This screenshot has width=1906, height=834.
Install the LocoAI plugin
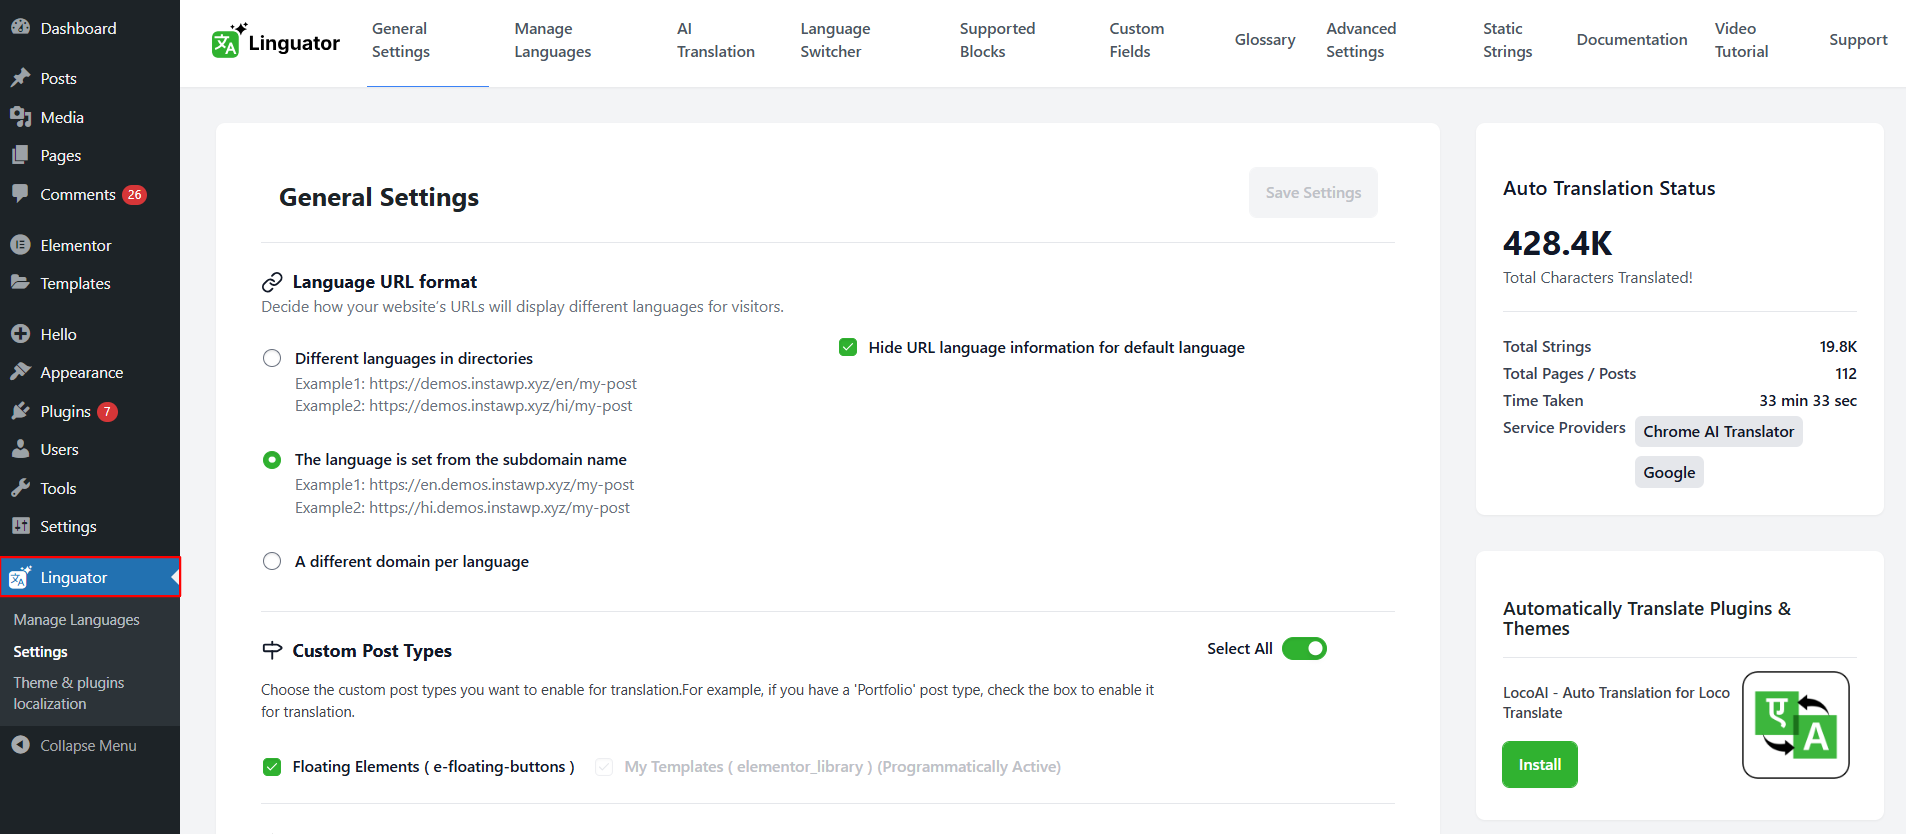1539,765
